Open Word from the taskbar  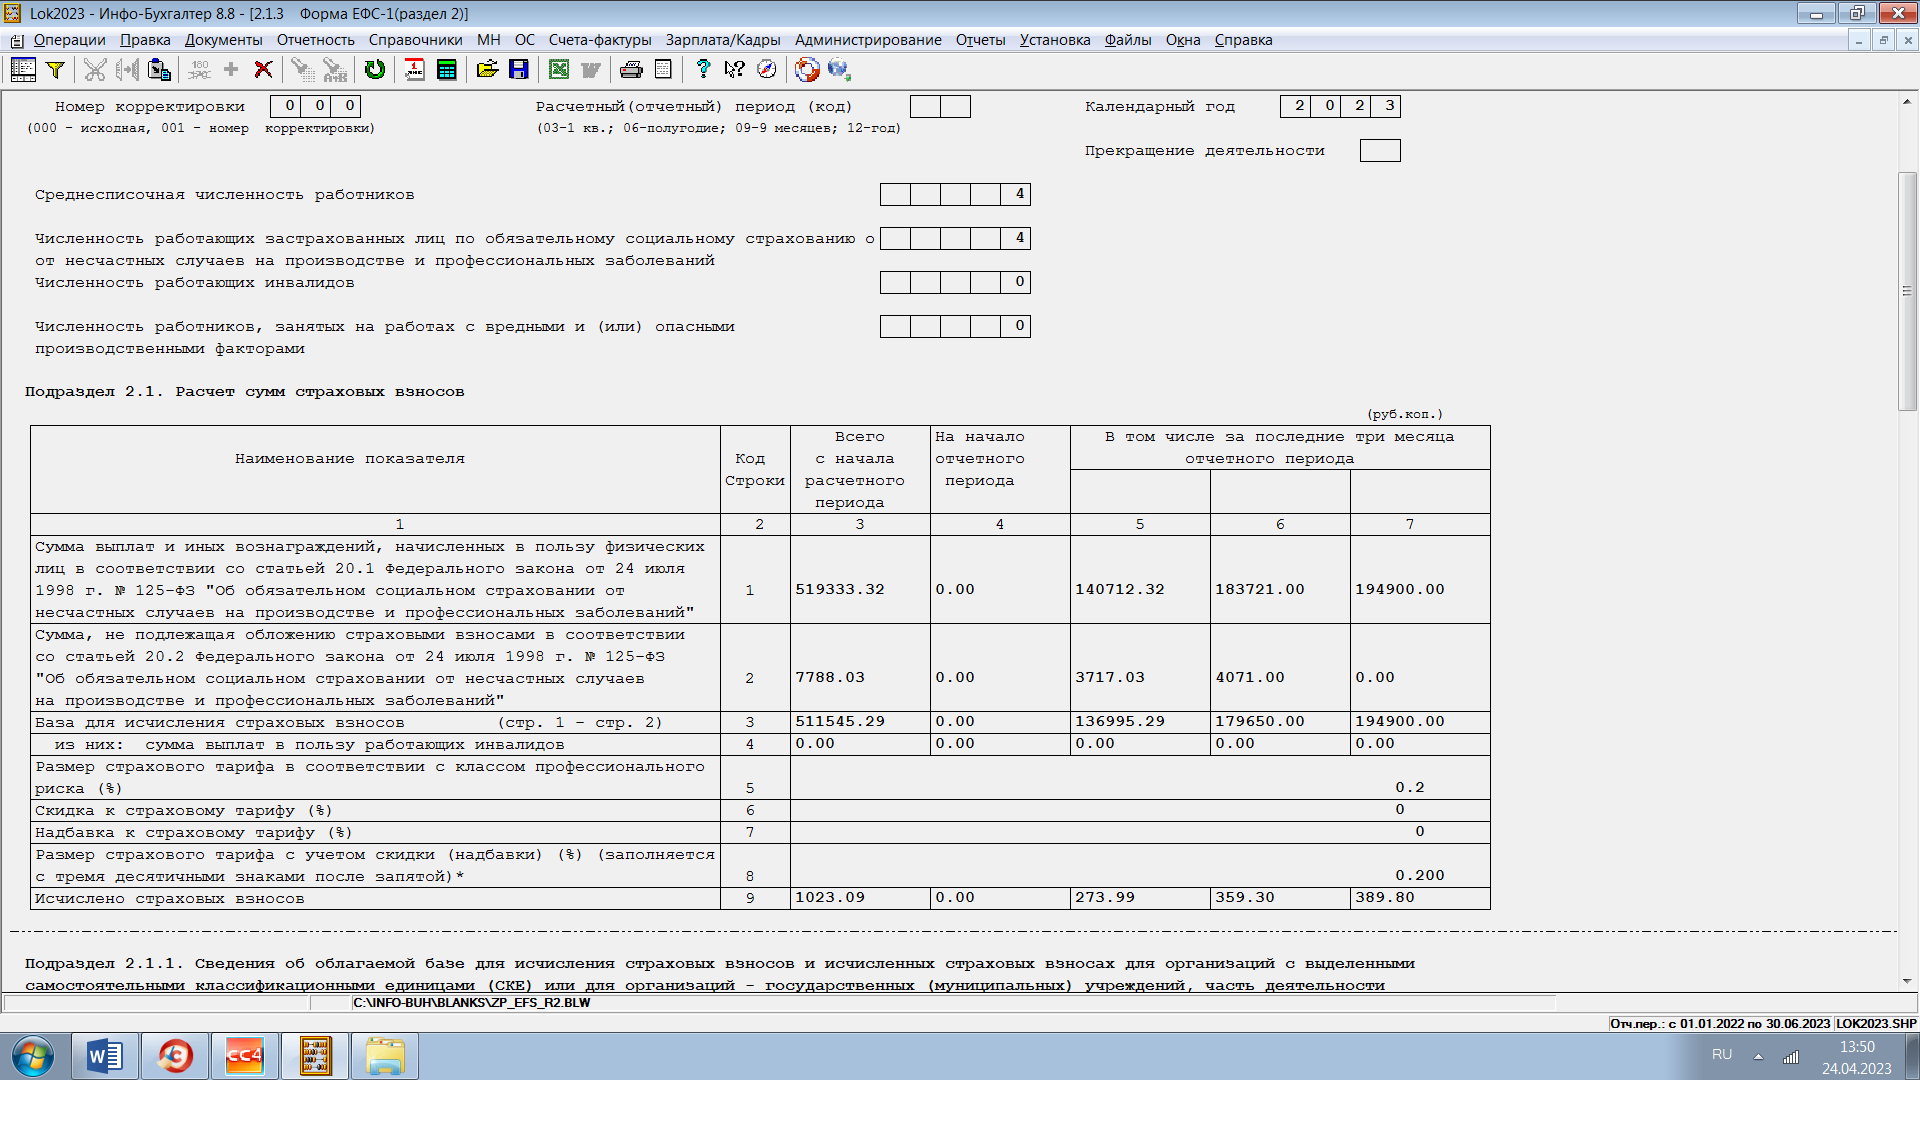point(105,1056)
